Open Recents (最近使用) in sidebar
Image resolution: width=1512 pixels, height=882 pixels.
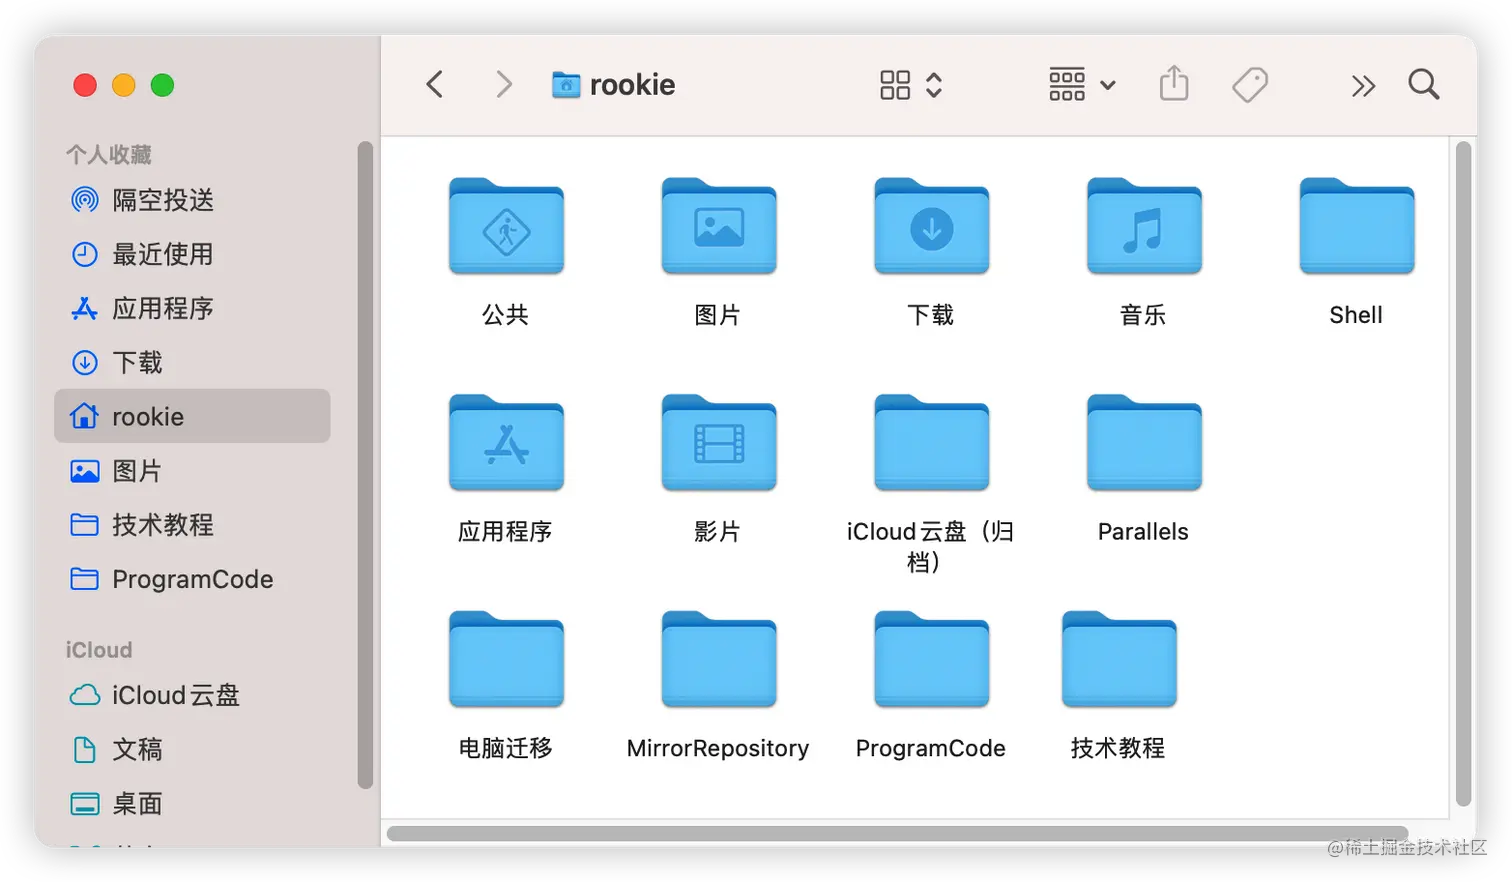click(x=192, y=254)
